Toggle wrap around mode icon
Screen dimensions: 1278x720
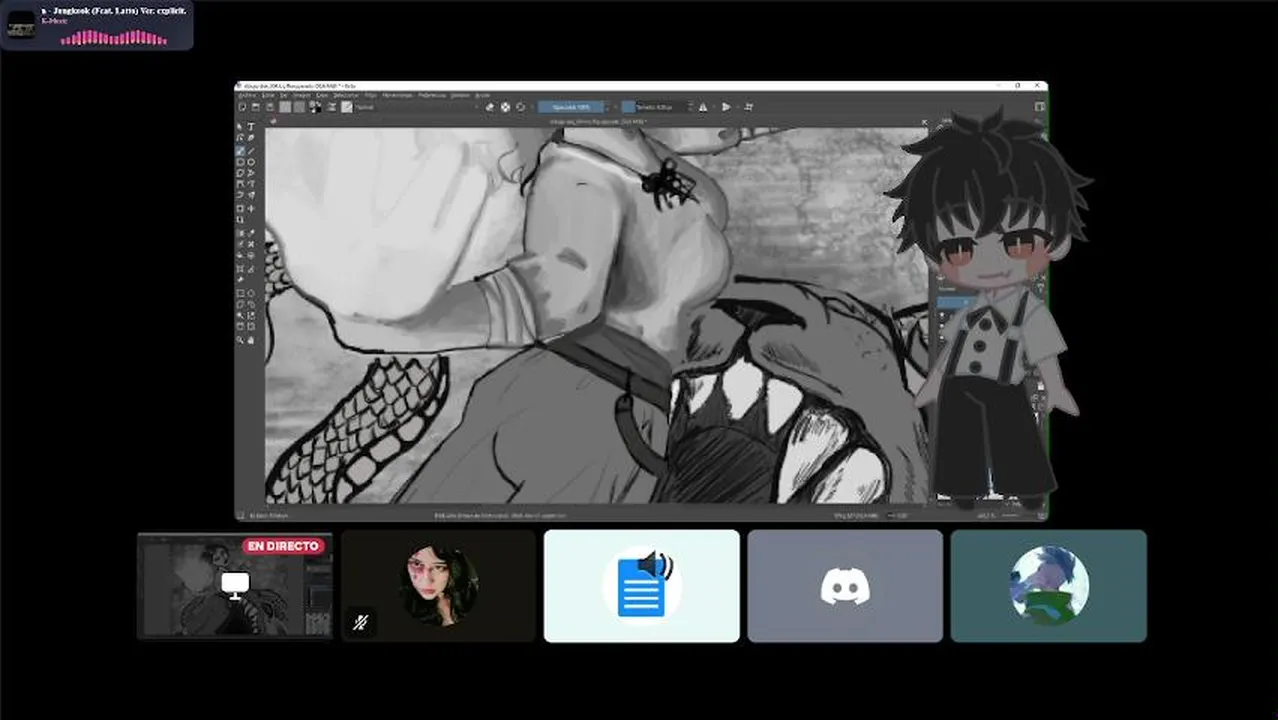749,107
